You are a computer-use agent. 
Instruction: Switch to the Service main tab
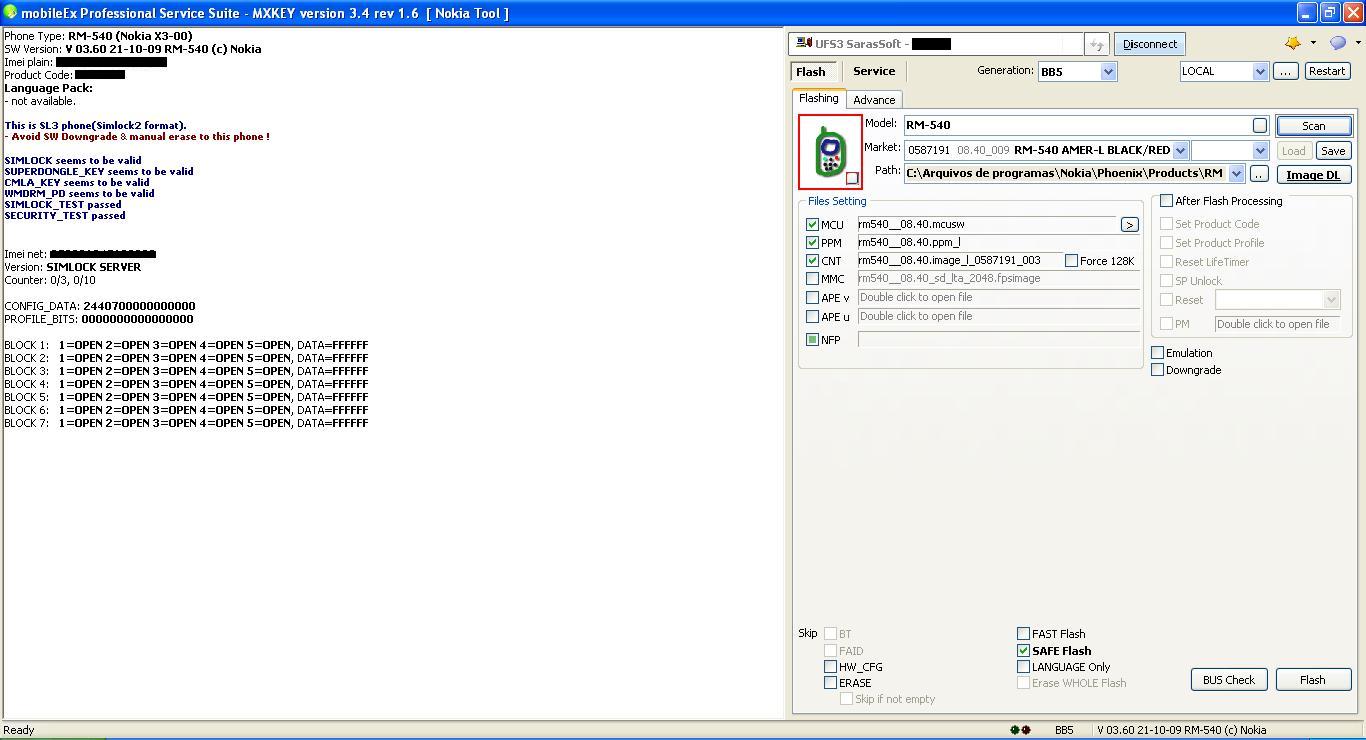[x=874, y=71]
